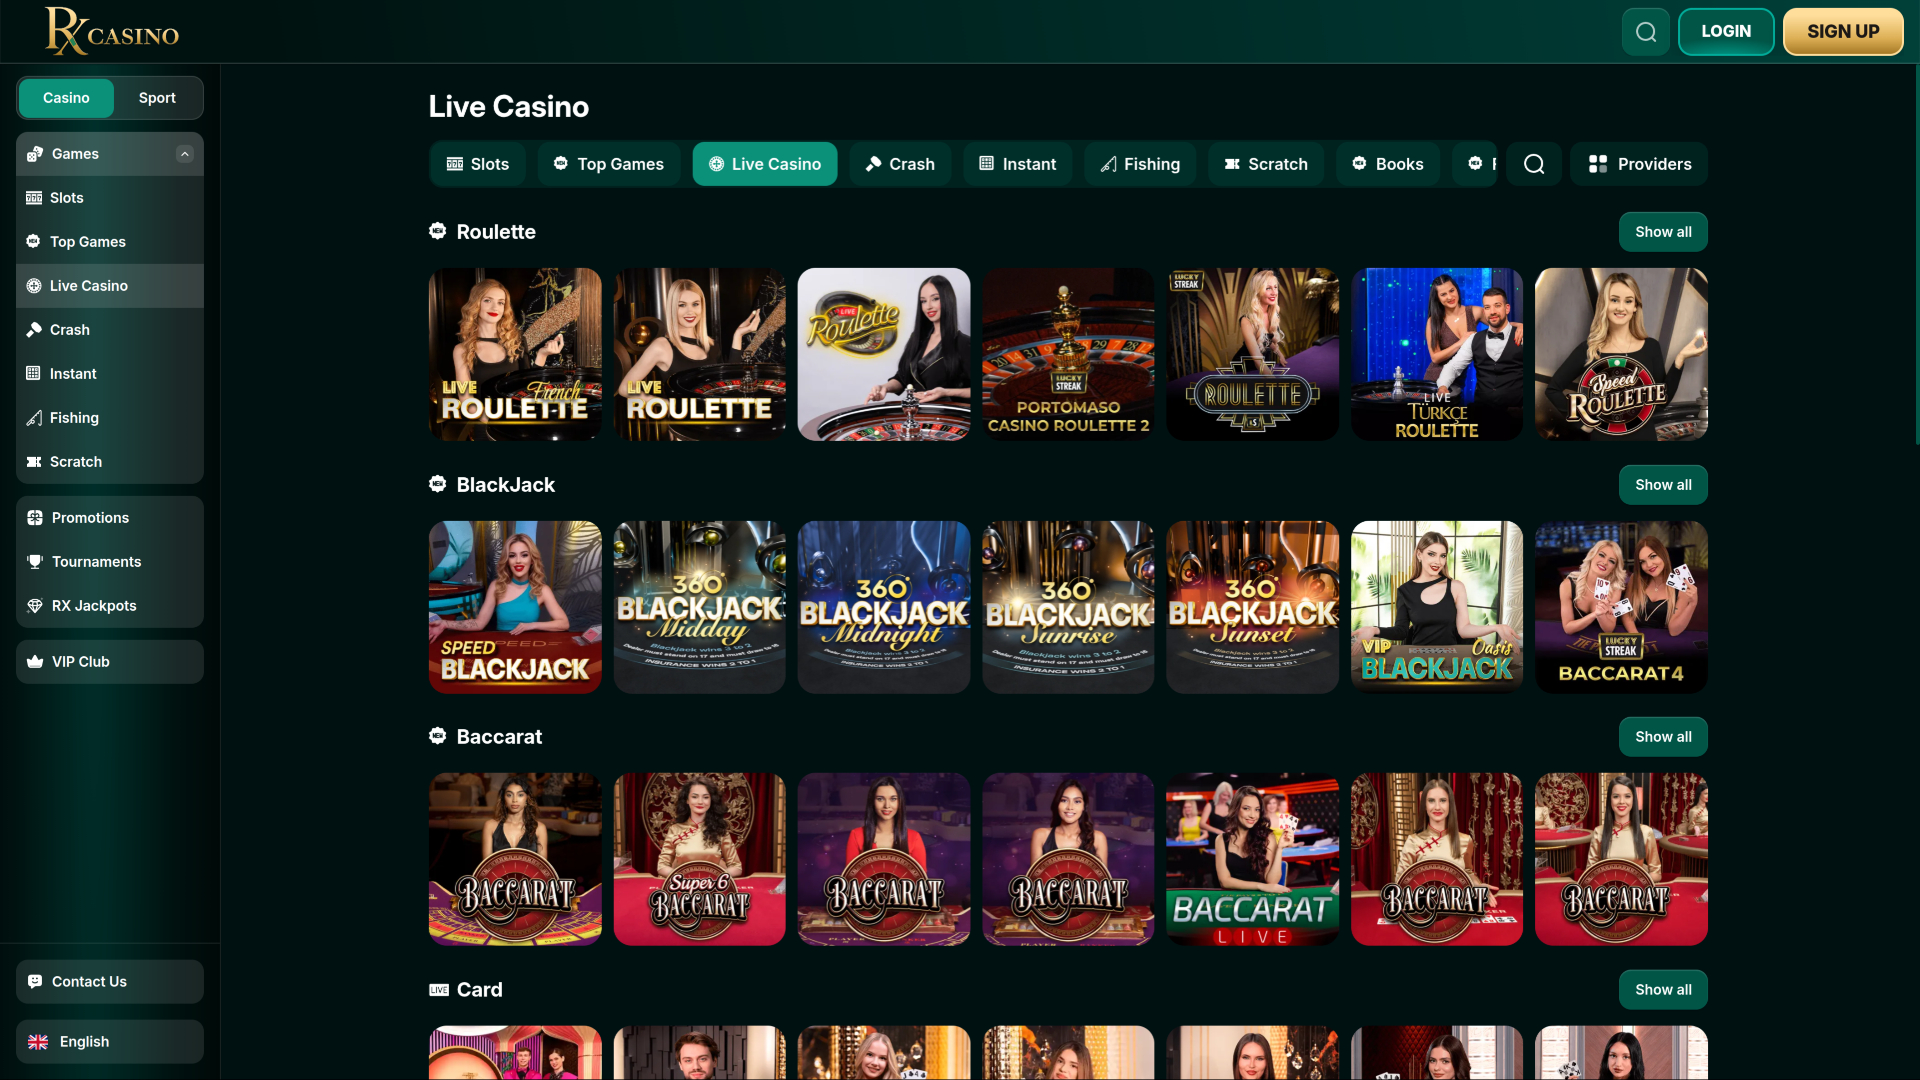Open the English language selector
Viewport: 1920px width, 1080px height.
click(x=109, y=1041)
